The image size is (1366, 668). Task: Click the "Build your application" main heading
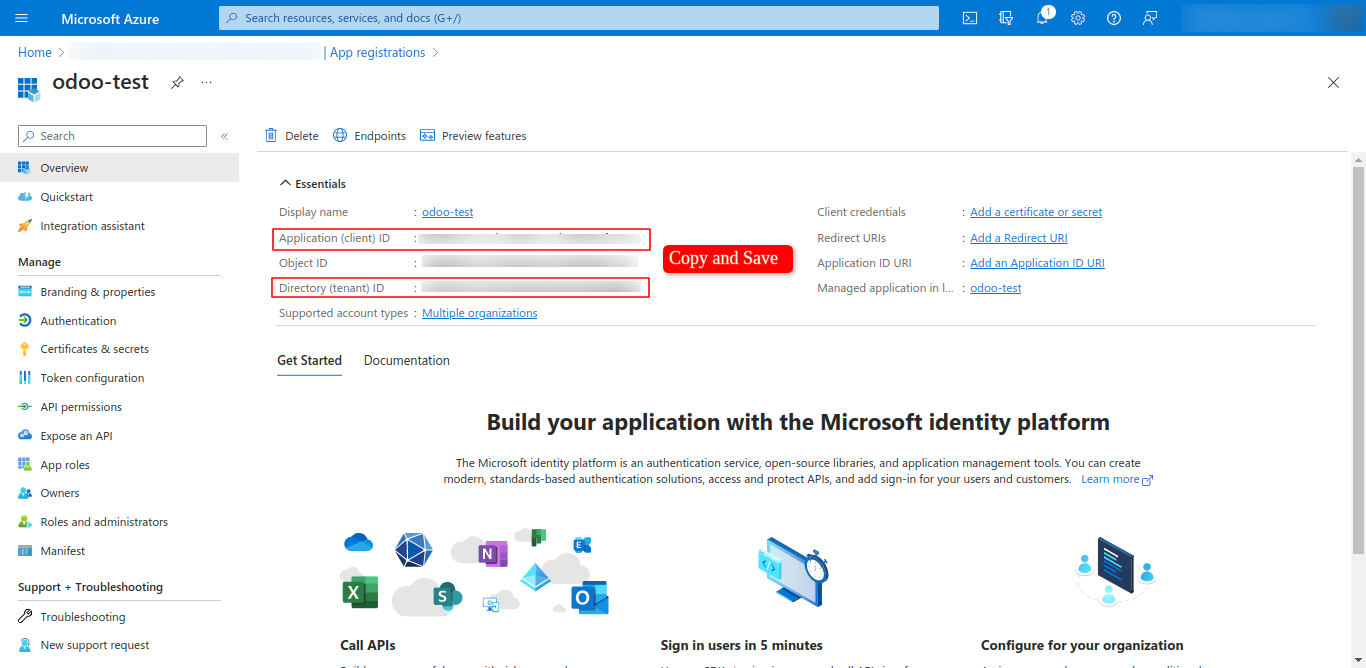pyautogui.click(x=798, y=422)
